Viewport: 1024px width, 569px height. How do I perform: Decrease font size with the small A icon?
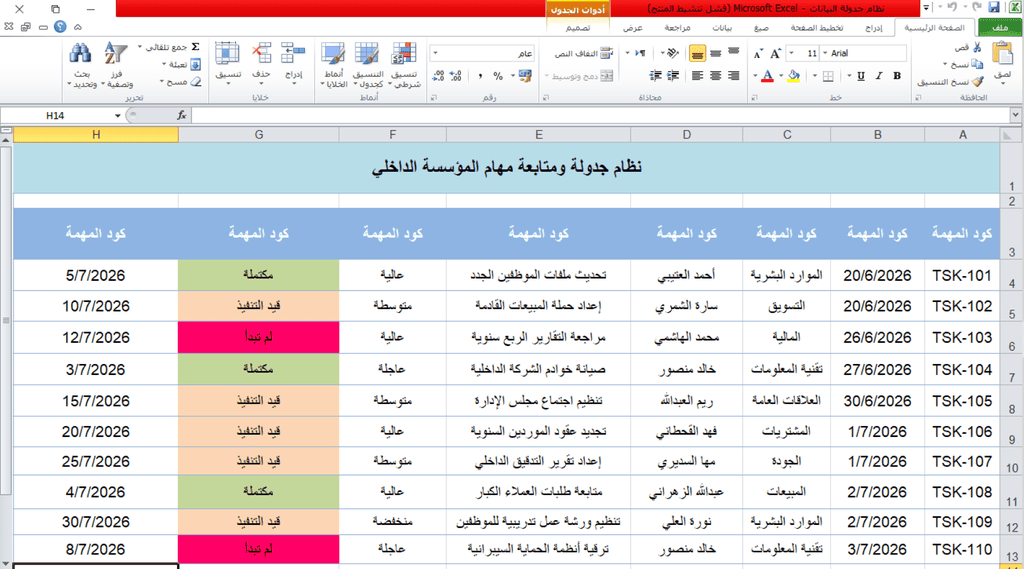coord(758,54)
